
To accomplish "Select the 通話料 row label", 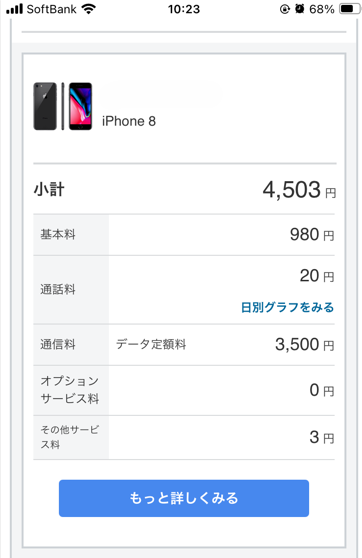I will point(58,289).
